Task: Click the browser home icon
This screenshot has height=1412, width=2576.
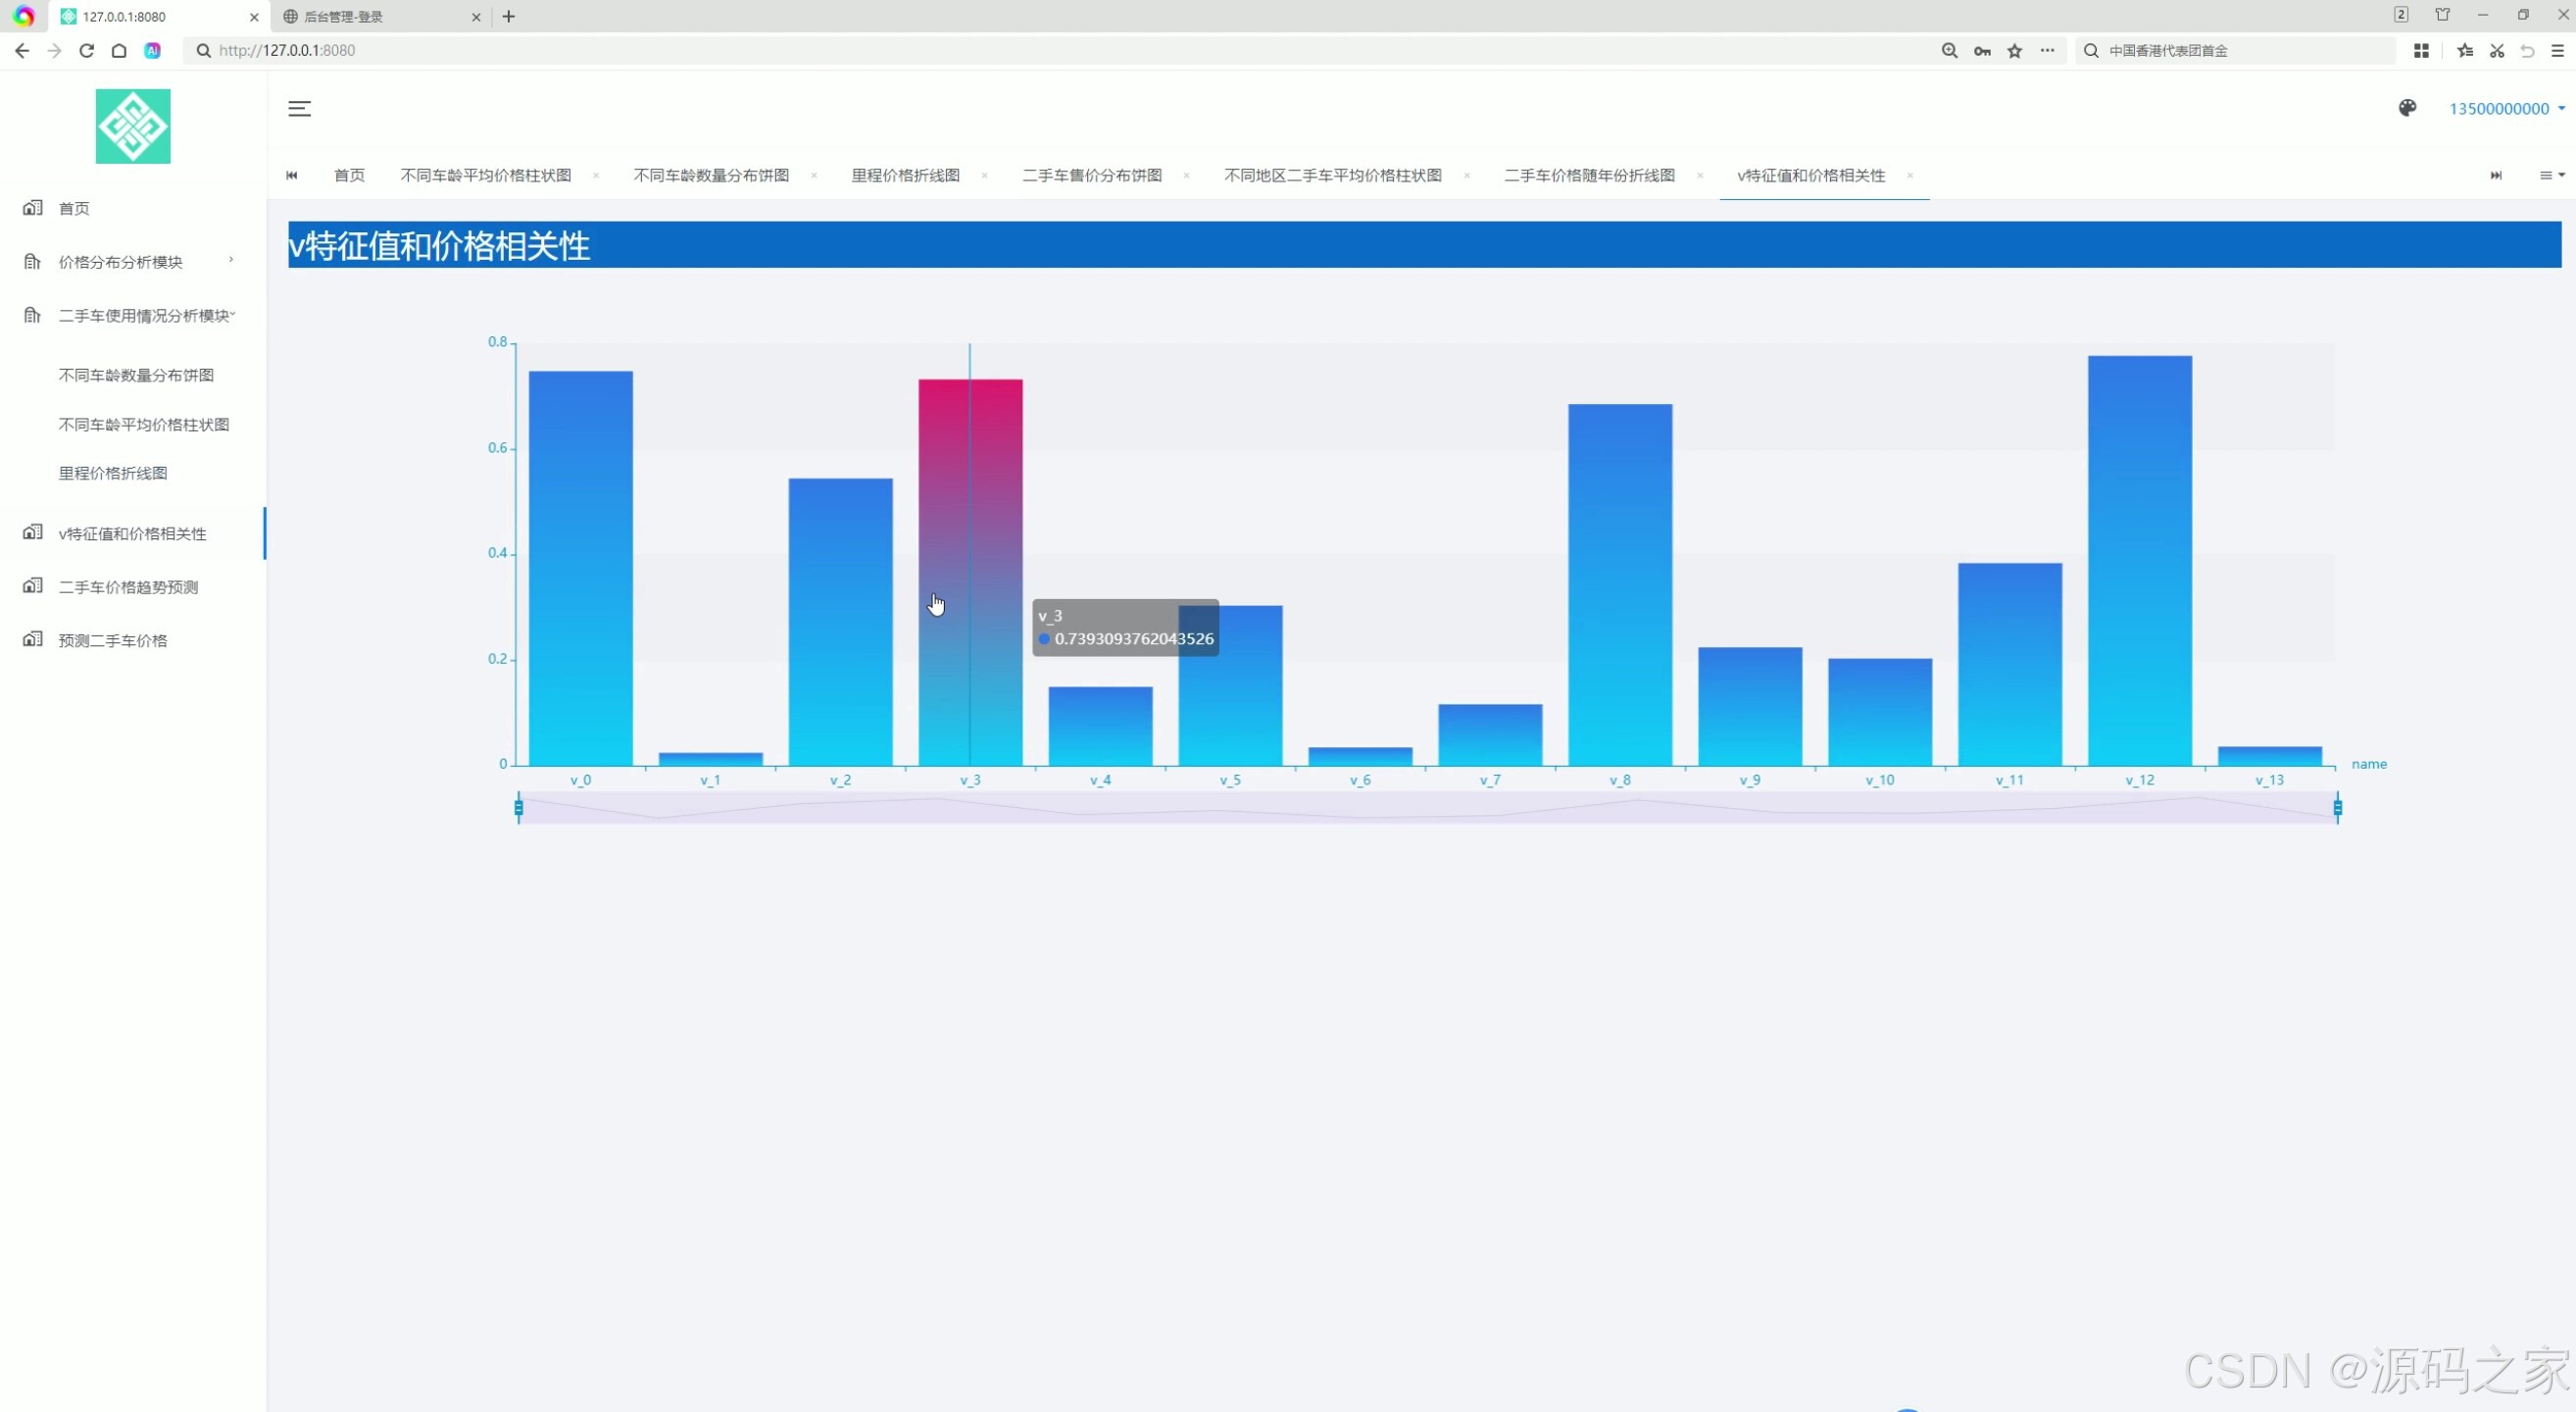Action: pyautogui.click(x=119, y=50)
